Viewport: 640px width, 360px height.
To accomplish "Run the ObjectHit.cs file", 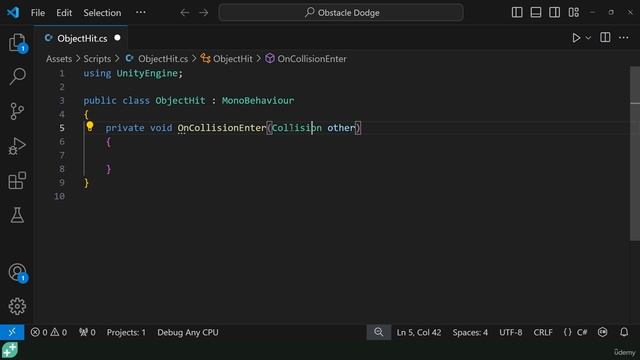I will coord(576,38).
